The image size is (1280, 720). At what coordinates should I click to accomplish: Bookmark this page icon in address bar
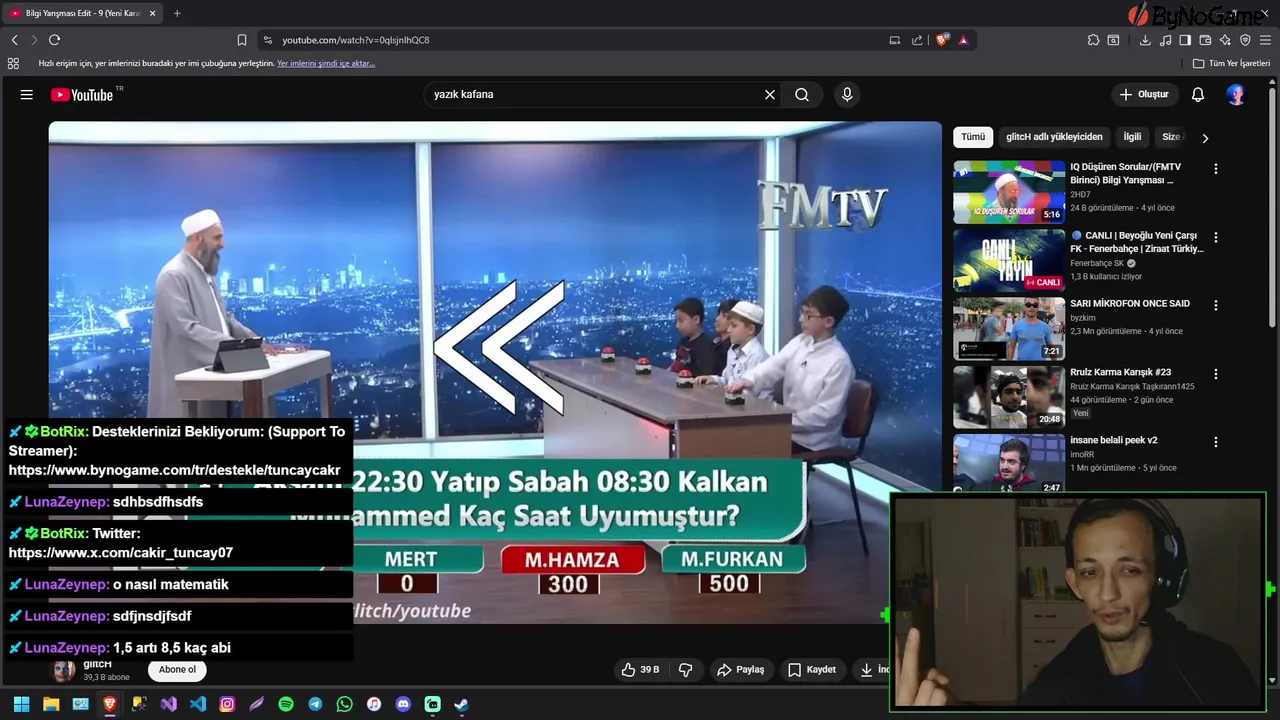242,40
